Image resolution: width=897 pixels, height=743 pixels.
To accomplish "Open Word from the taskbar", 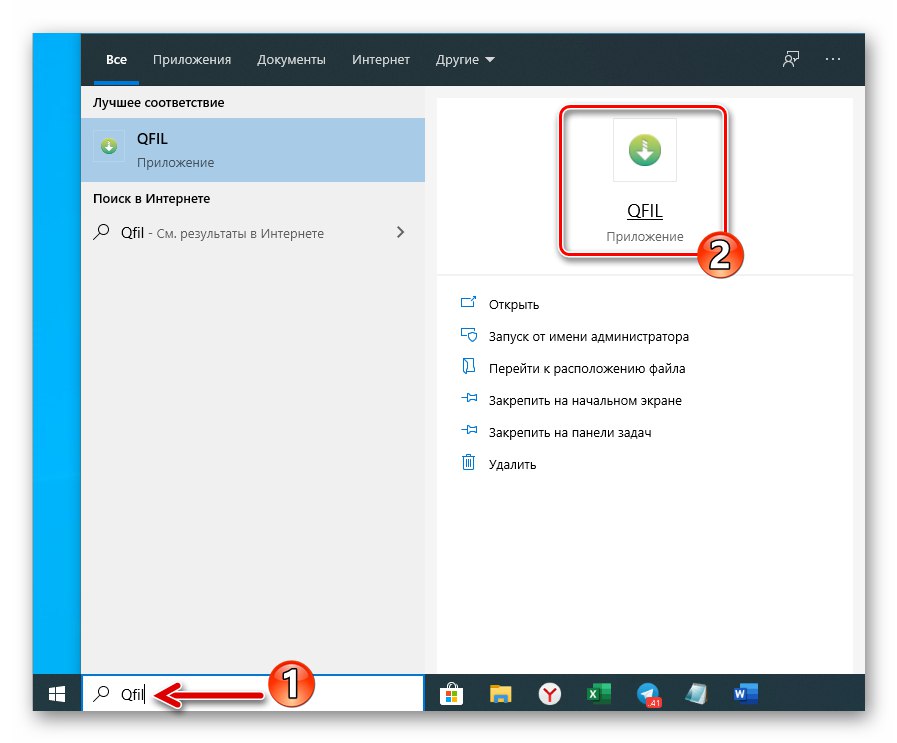I will click(745, 694).
